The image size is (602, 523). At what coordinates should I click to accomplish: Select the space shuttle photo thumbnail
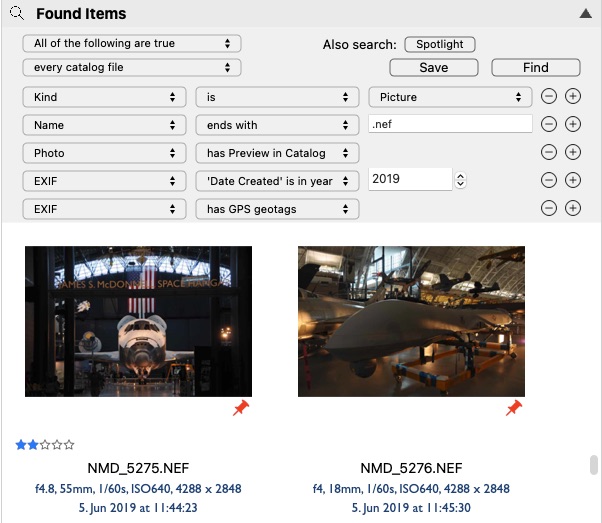click(x=139, y=321)
